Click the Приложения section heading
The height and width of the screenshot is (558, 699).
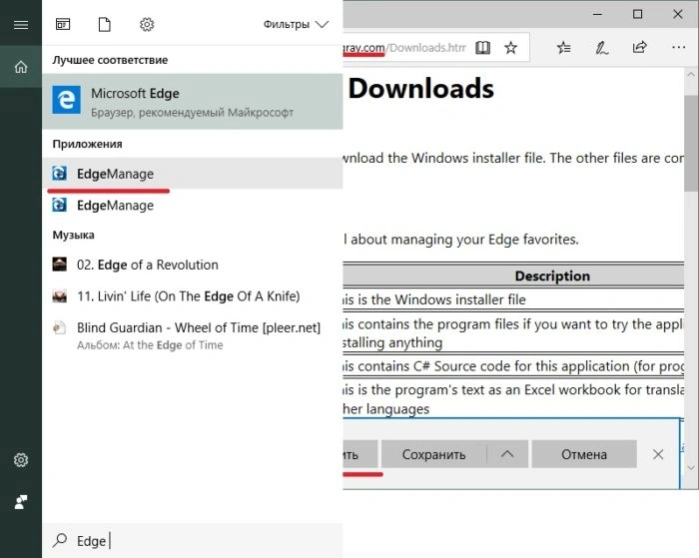[87, 144]
